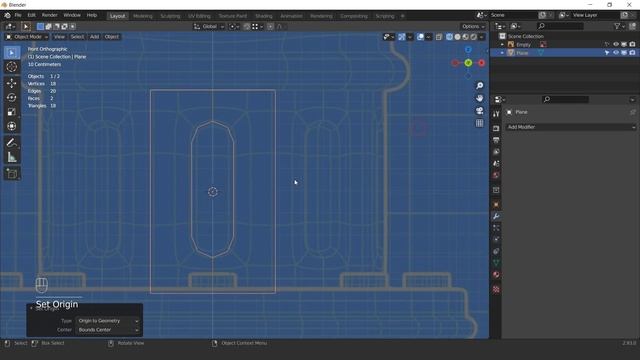Viewport: 640px width, 360px height.
Task: Open Set Origin Center dropdown
Action: coord(108,330)
